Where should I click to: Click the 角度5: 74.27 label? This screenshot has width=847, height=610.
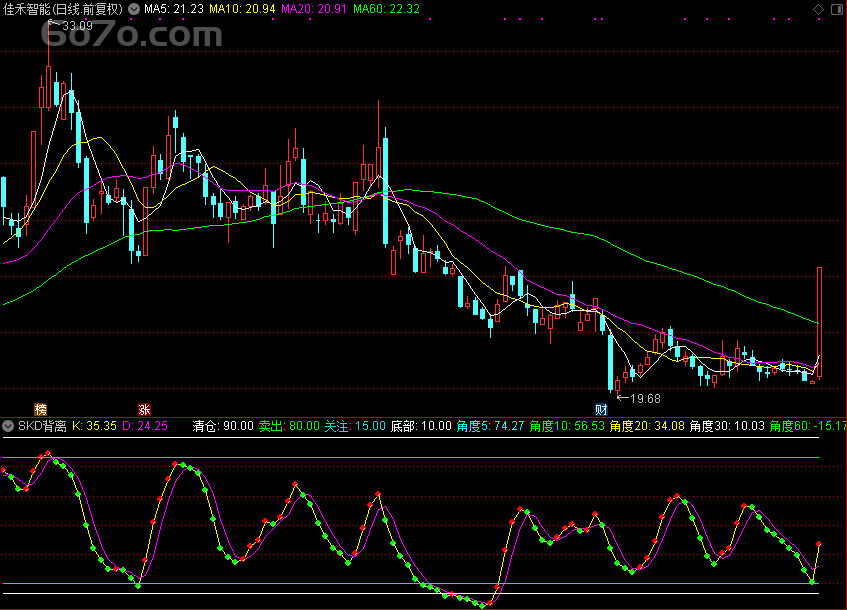tap(490, 426)
